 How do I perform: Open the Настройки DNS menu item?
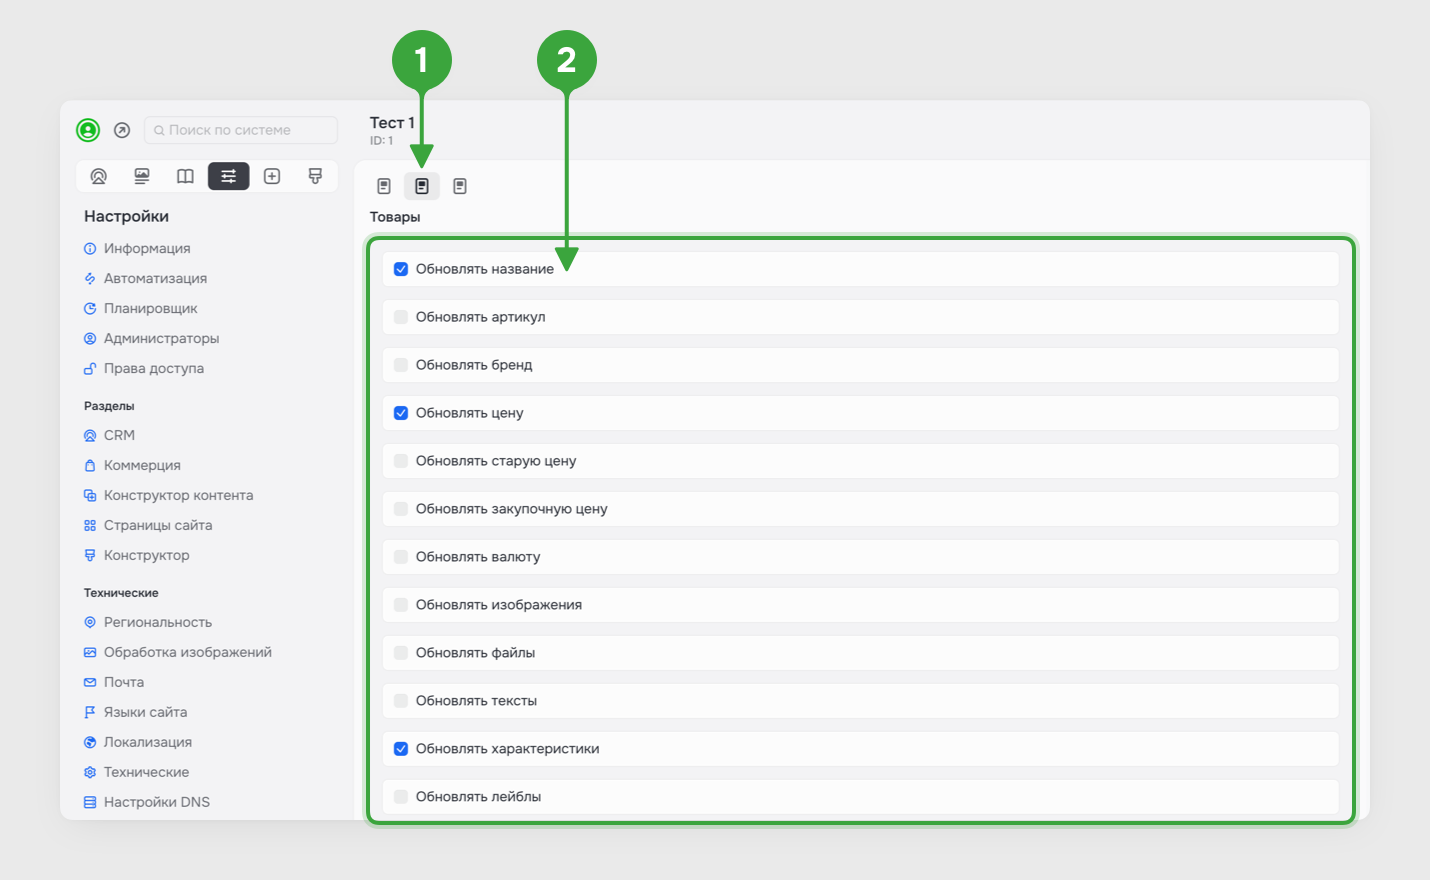(157, 802)
